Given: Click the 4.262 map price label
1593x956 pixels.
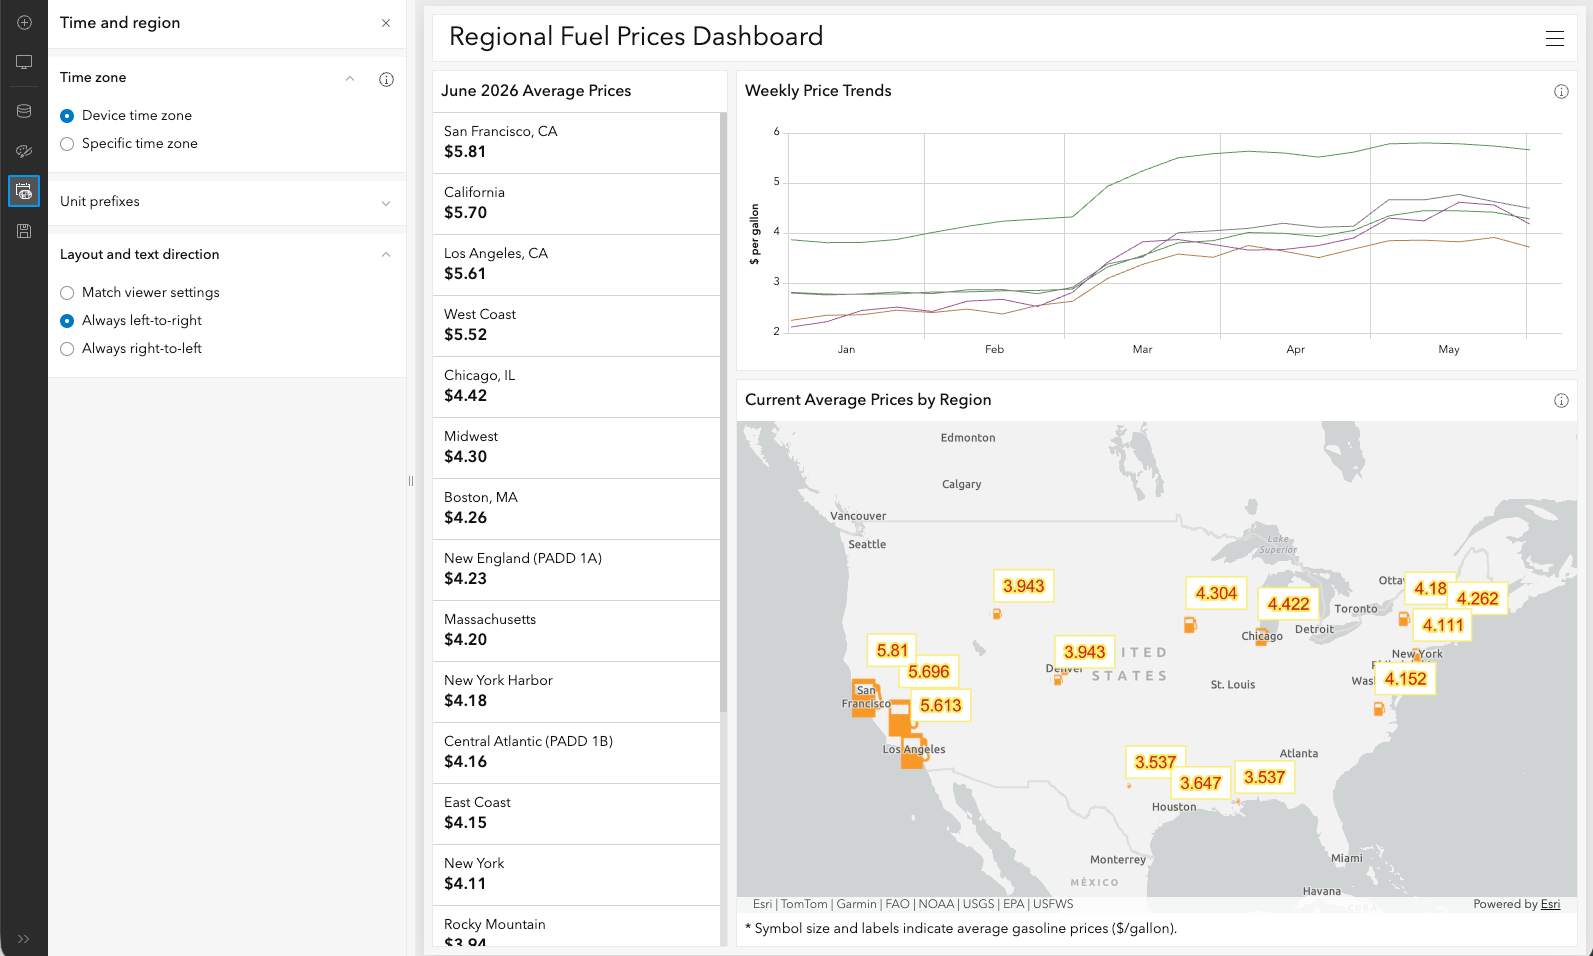Looking at the screenshot, I should 1477,599.
